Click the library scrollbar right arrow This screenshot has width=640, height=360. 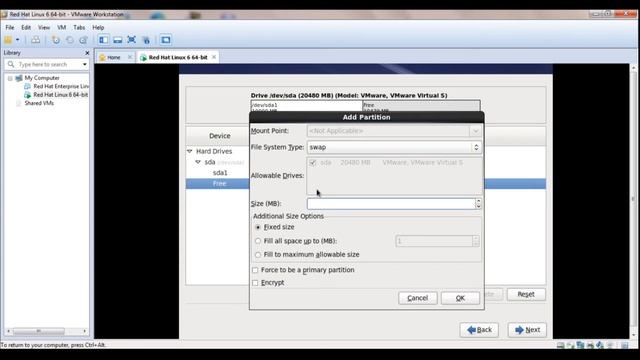(x=85, y=331)
